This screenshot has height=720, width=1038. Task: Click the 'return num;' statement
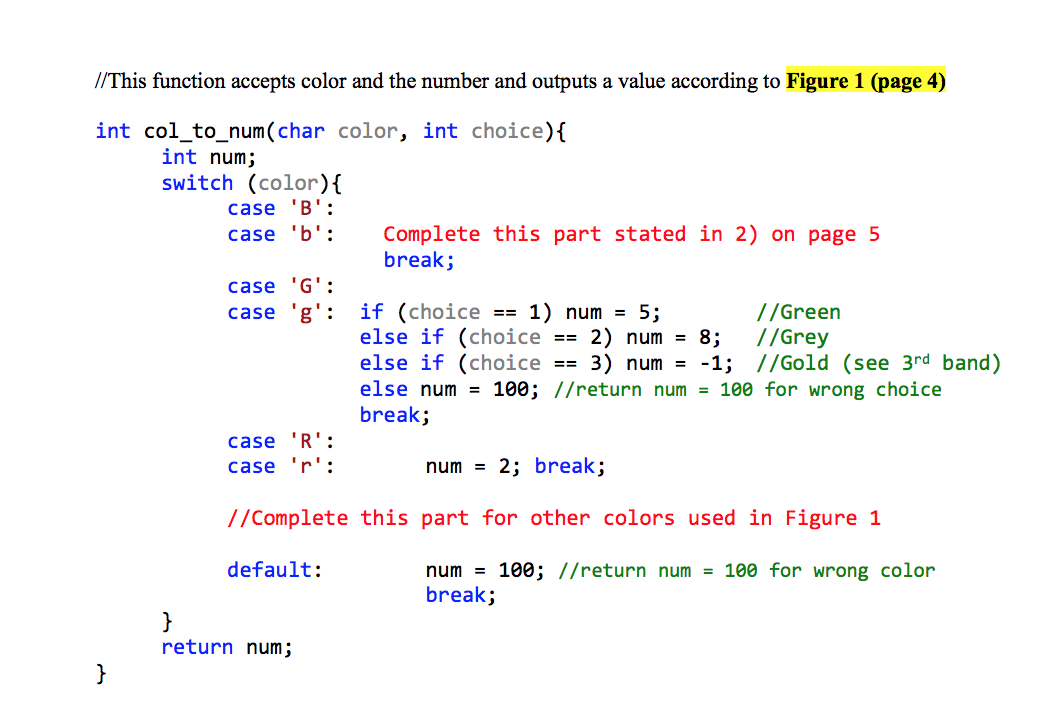point(227,647)
